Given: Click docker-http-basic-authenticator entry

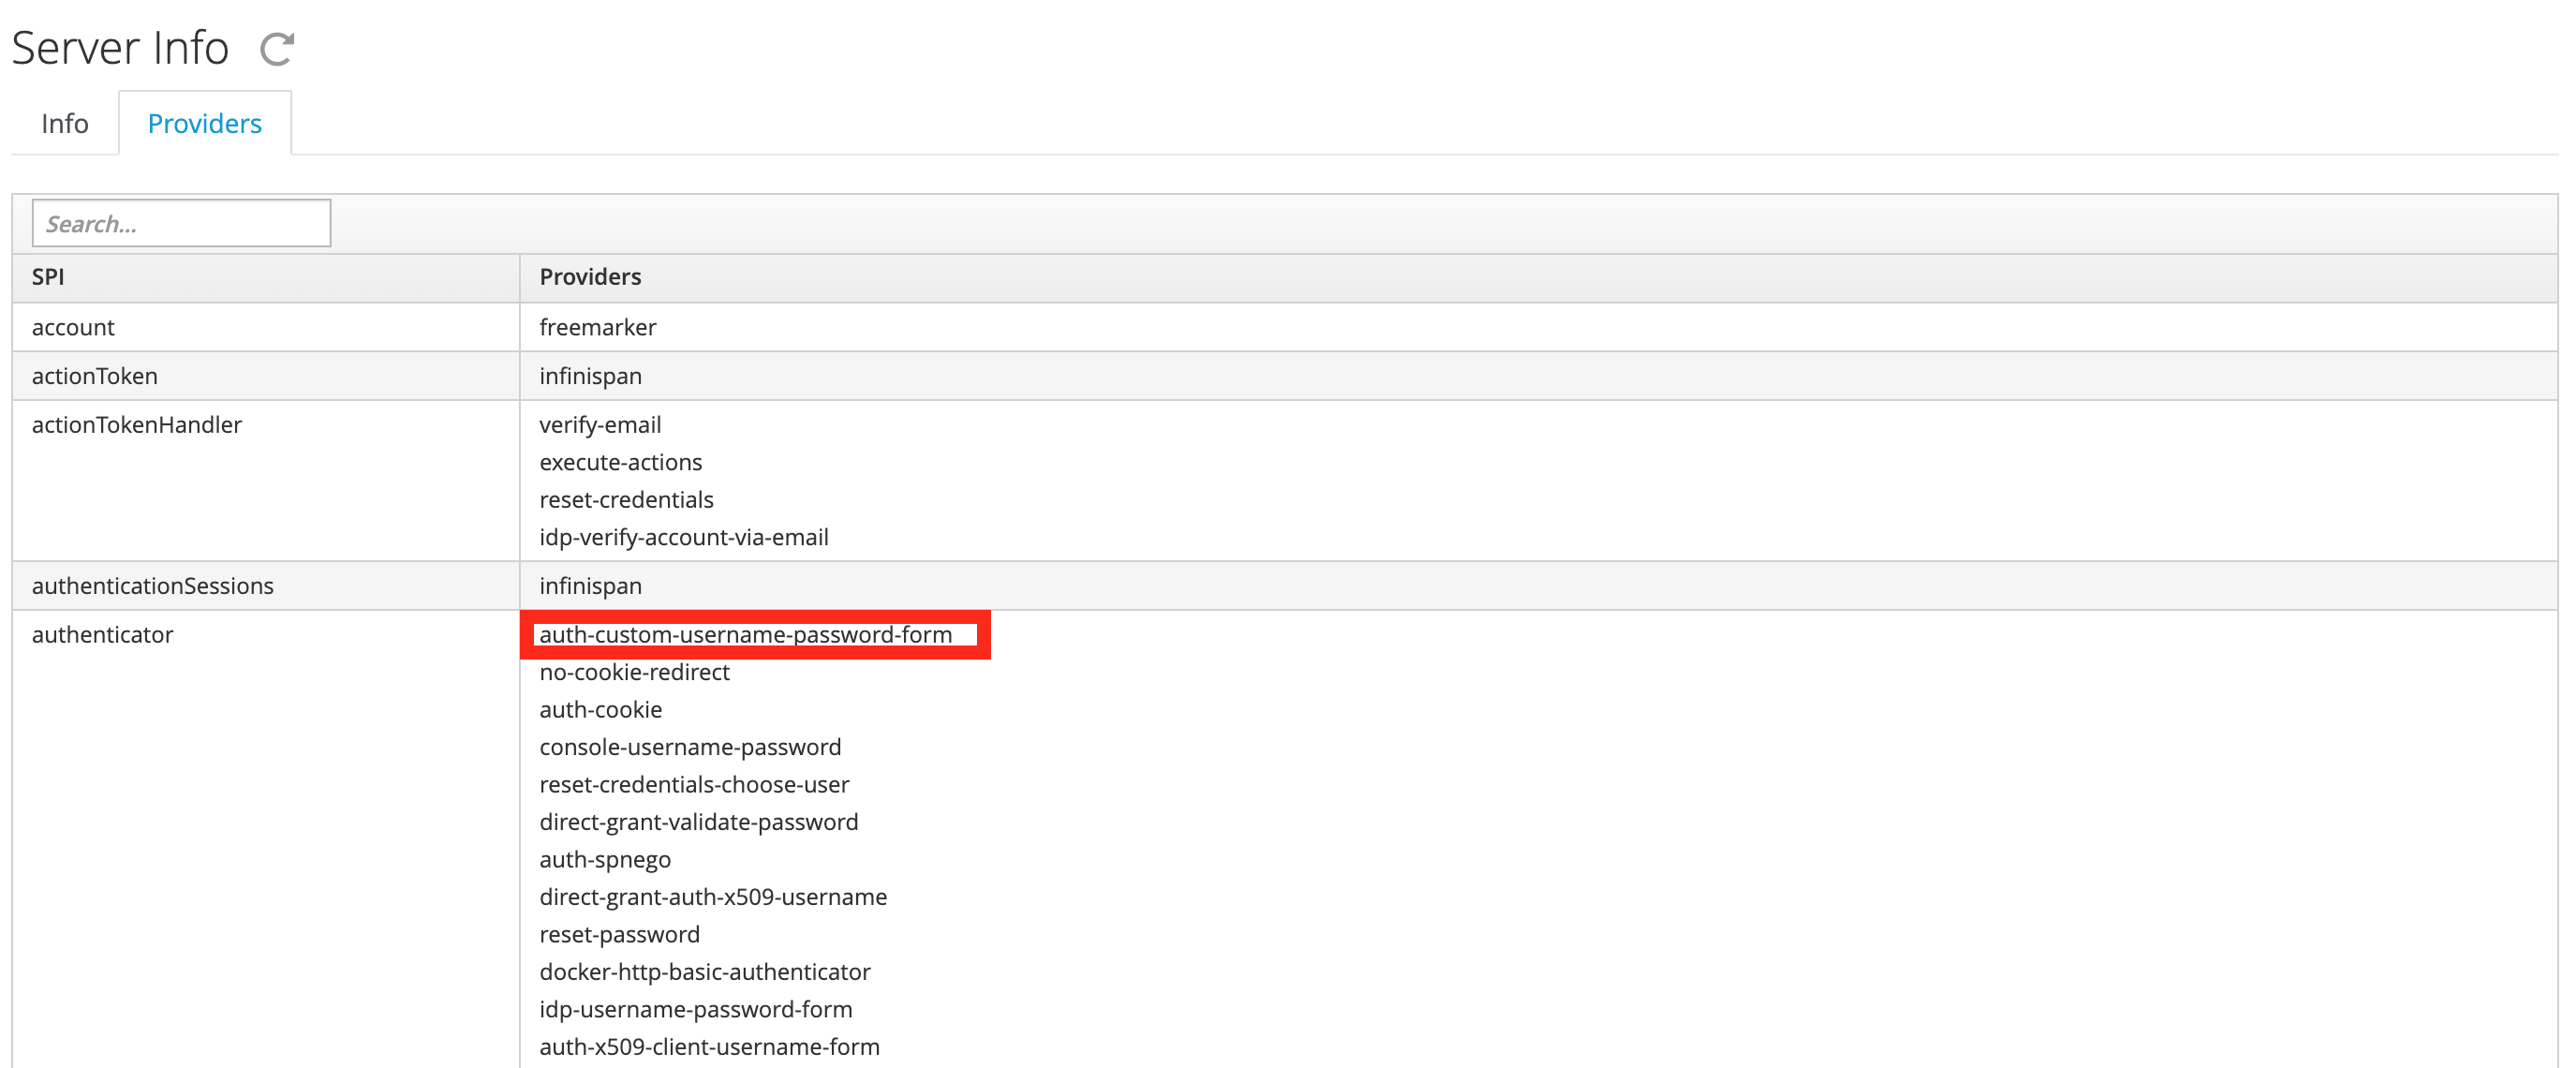Looking at the screenshot, I should coord(704,972).
